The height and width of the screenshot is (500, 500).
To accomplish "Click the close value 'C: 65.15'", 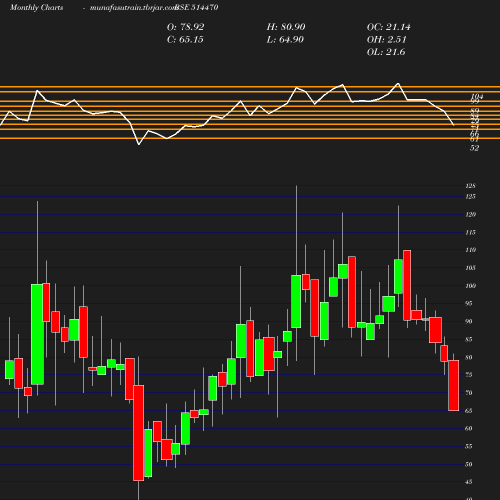I will (x=185, y=40).
